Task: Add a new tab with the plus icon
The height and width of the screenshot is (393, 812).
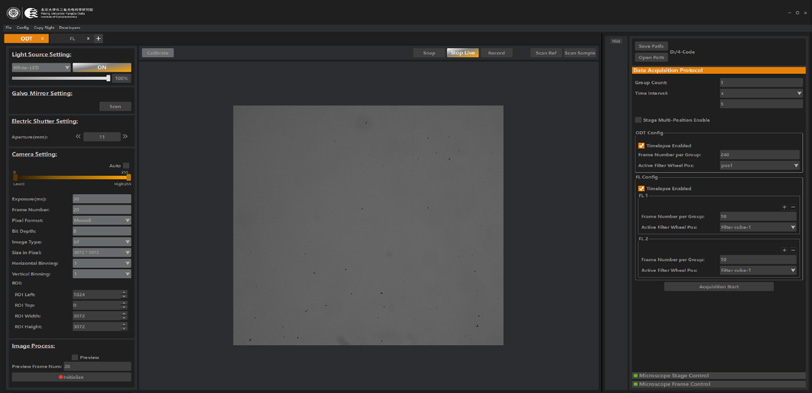Action: tap(98, 39)
